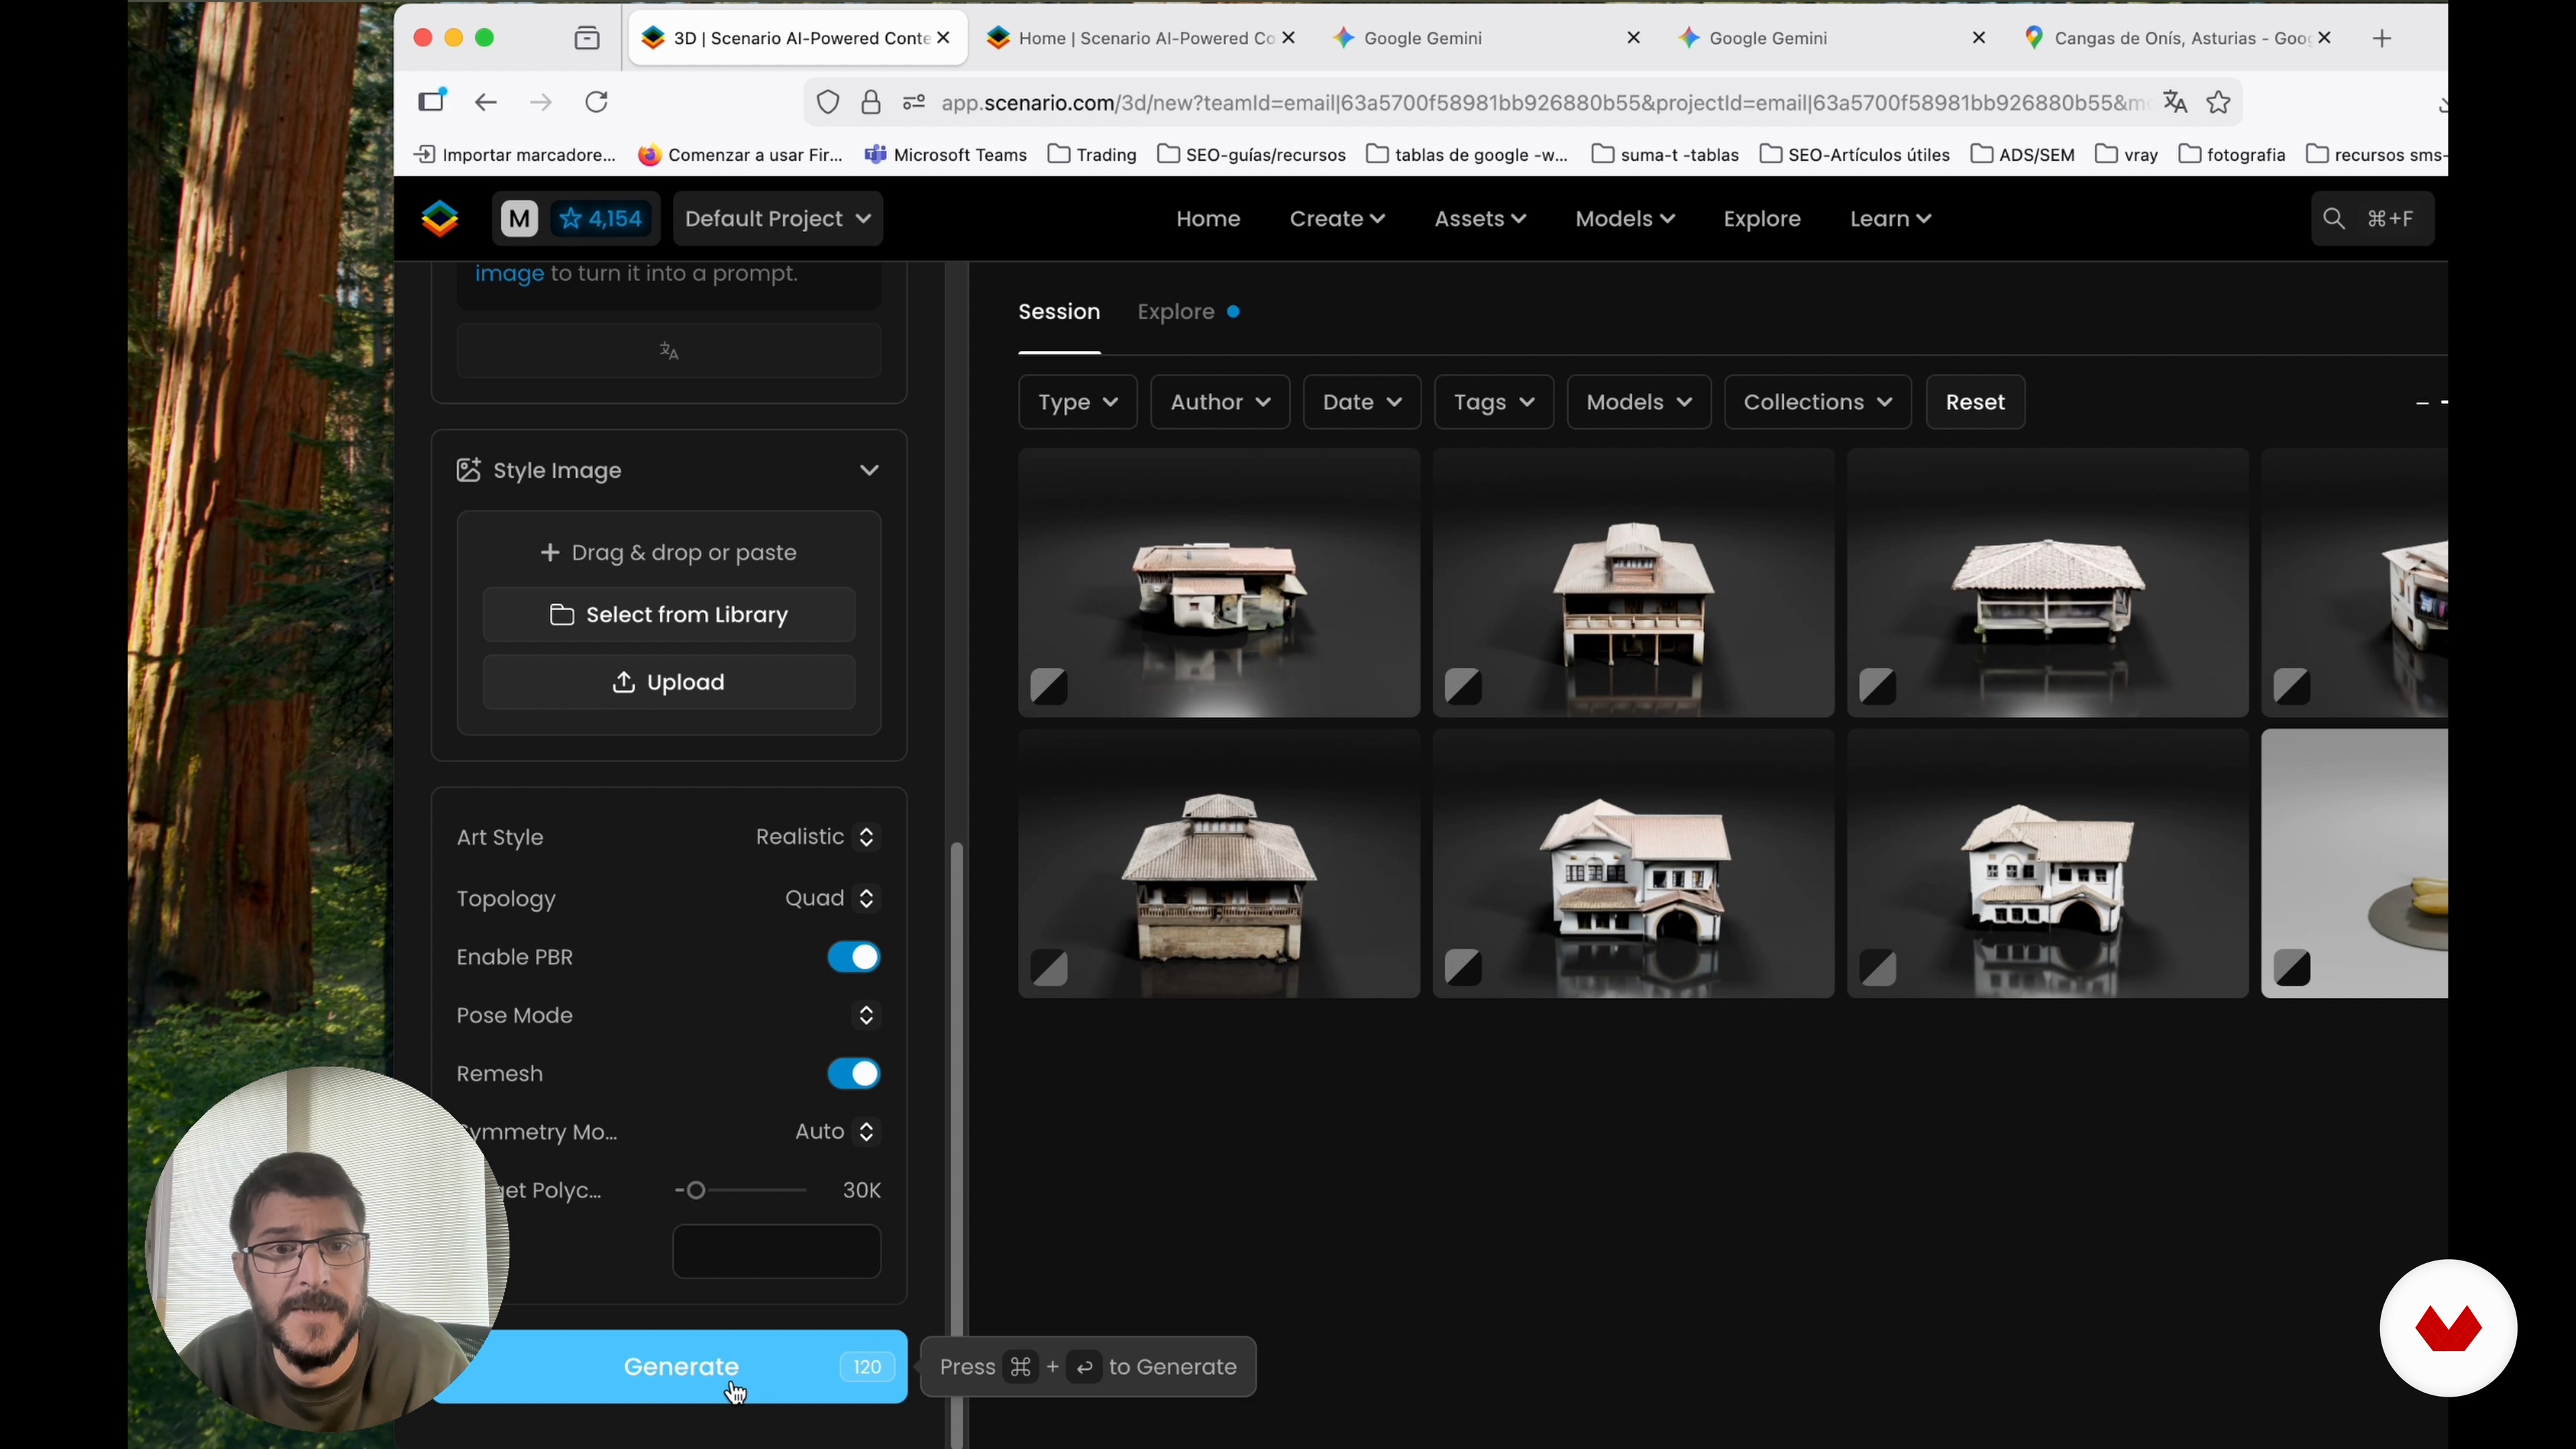Click the translate prompt icon in sidebar

tap(669, 351)
